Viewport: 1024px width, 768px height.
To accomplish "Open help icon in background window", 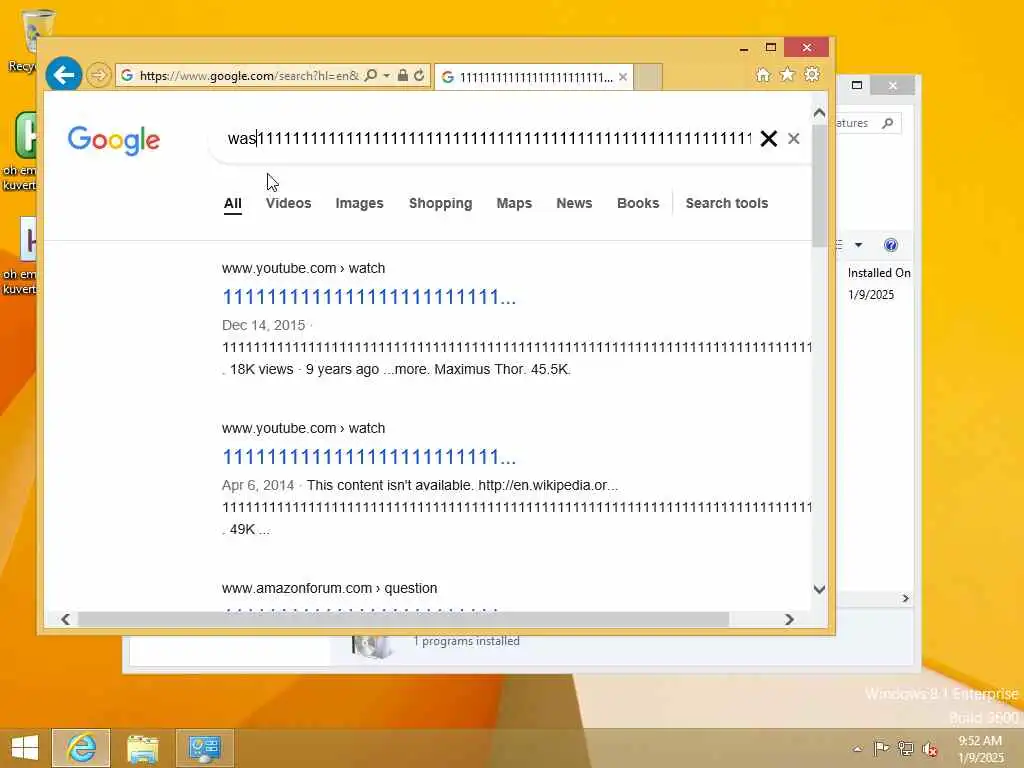I will click(891, 245).
